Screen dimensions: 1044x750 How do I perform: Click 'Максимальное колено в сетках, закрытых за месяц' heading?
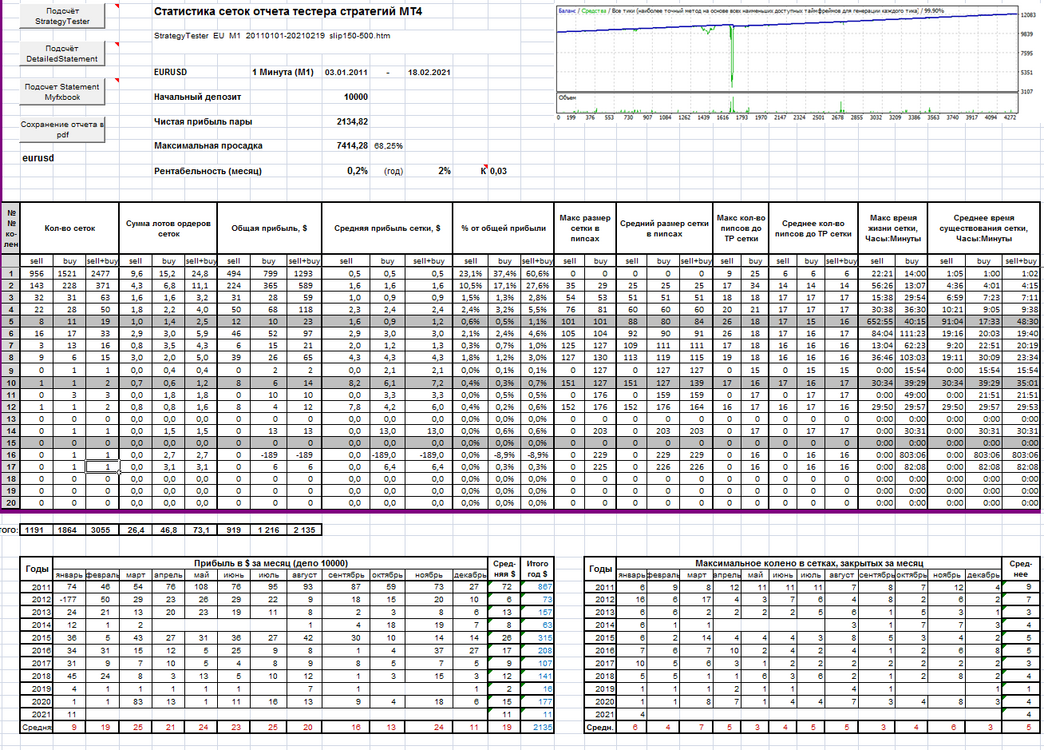pos(809,563)
